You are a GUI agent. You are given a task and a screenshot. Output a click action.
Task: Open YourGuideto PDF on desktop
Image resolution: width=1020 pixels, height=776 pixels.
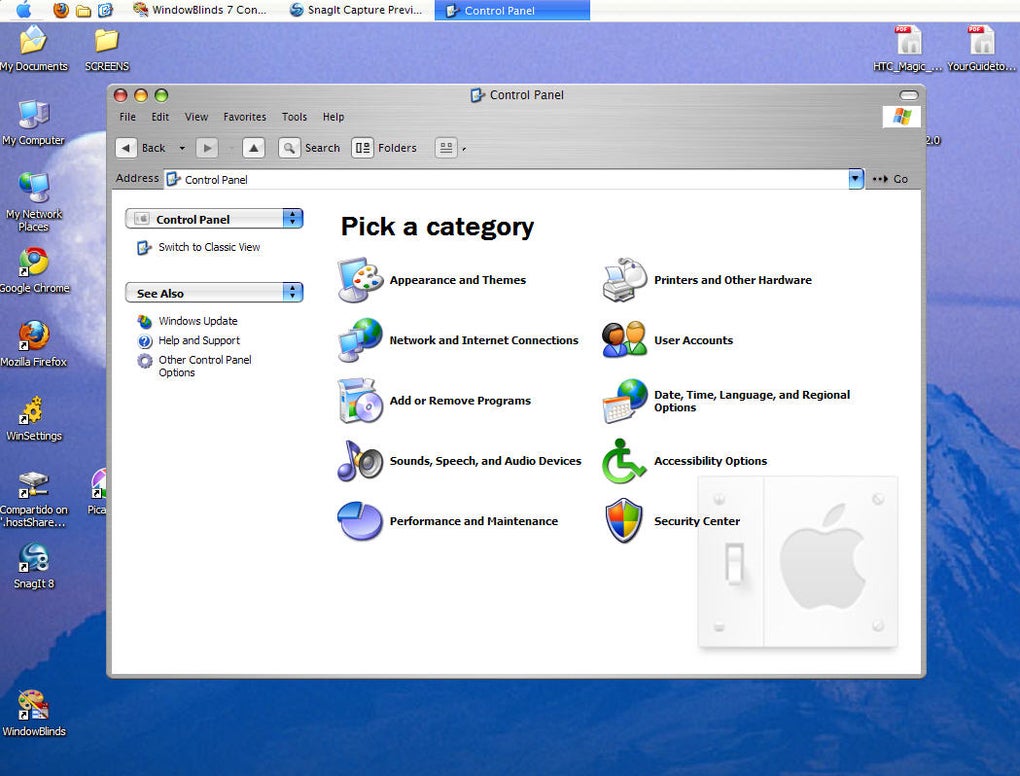tap(981, 49)
